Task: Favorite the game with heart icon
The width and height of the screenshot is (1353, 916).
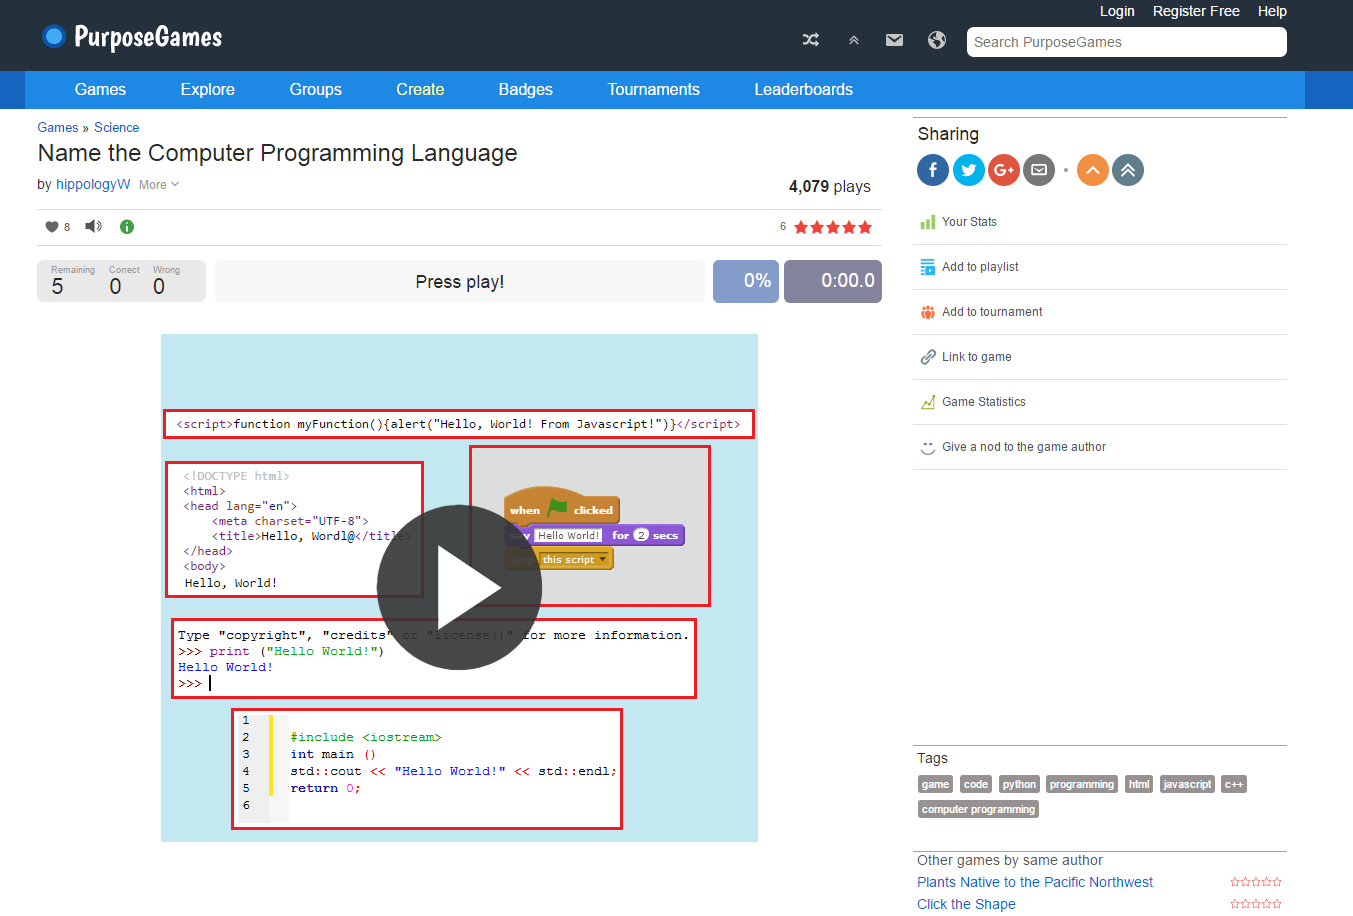Action: click(x=52, y=227)
